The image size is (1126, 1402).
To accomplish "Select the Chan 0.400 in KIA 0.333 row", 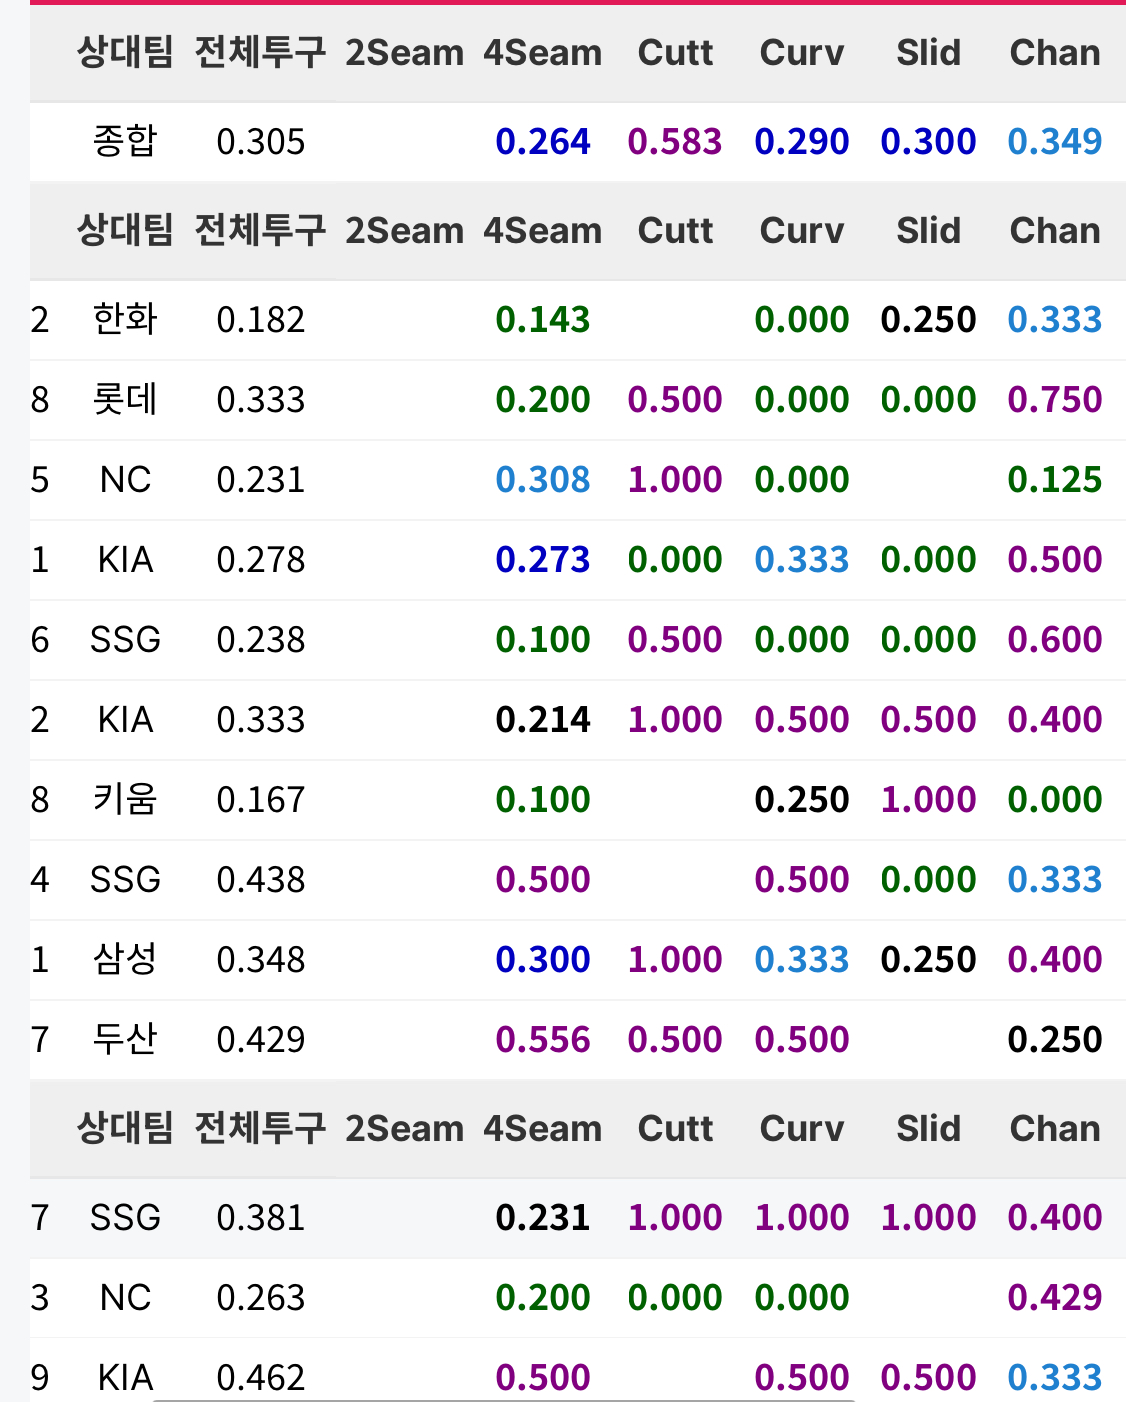I will point(1055,720).
